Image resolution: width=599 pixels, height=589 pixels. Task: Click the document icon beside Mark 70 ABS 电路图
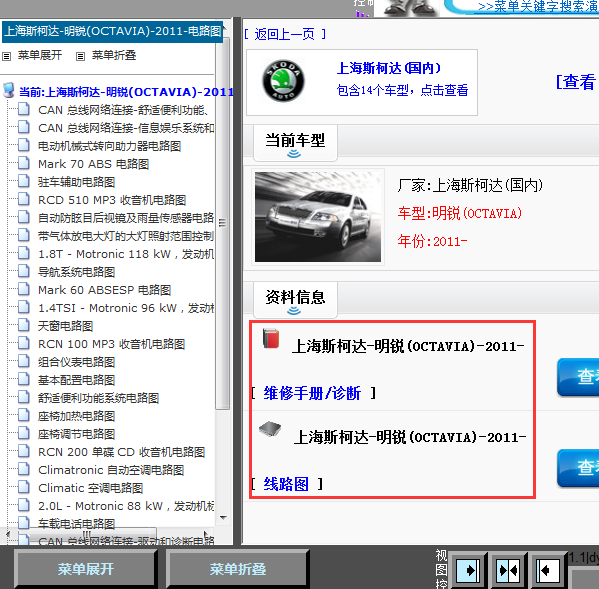click(x=24, y=163)
